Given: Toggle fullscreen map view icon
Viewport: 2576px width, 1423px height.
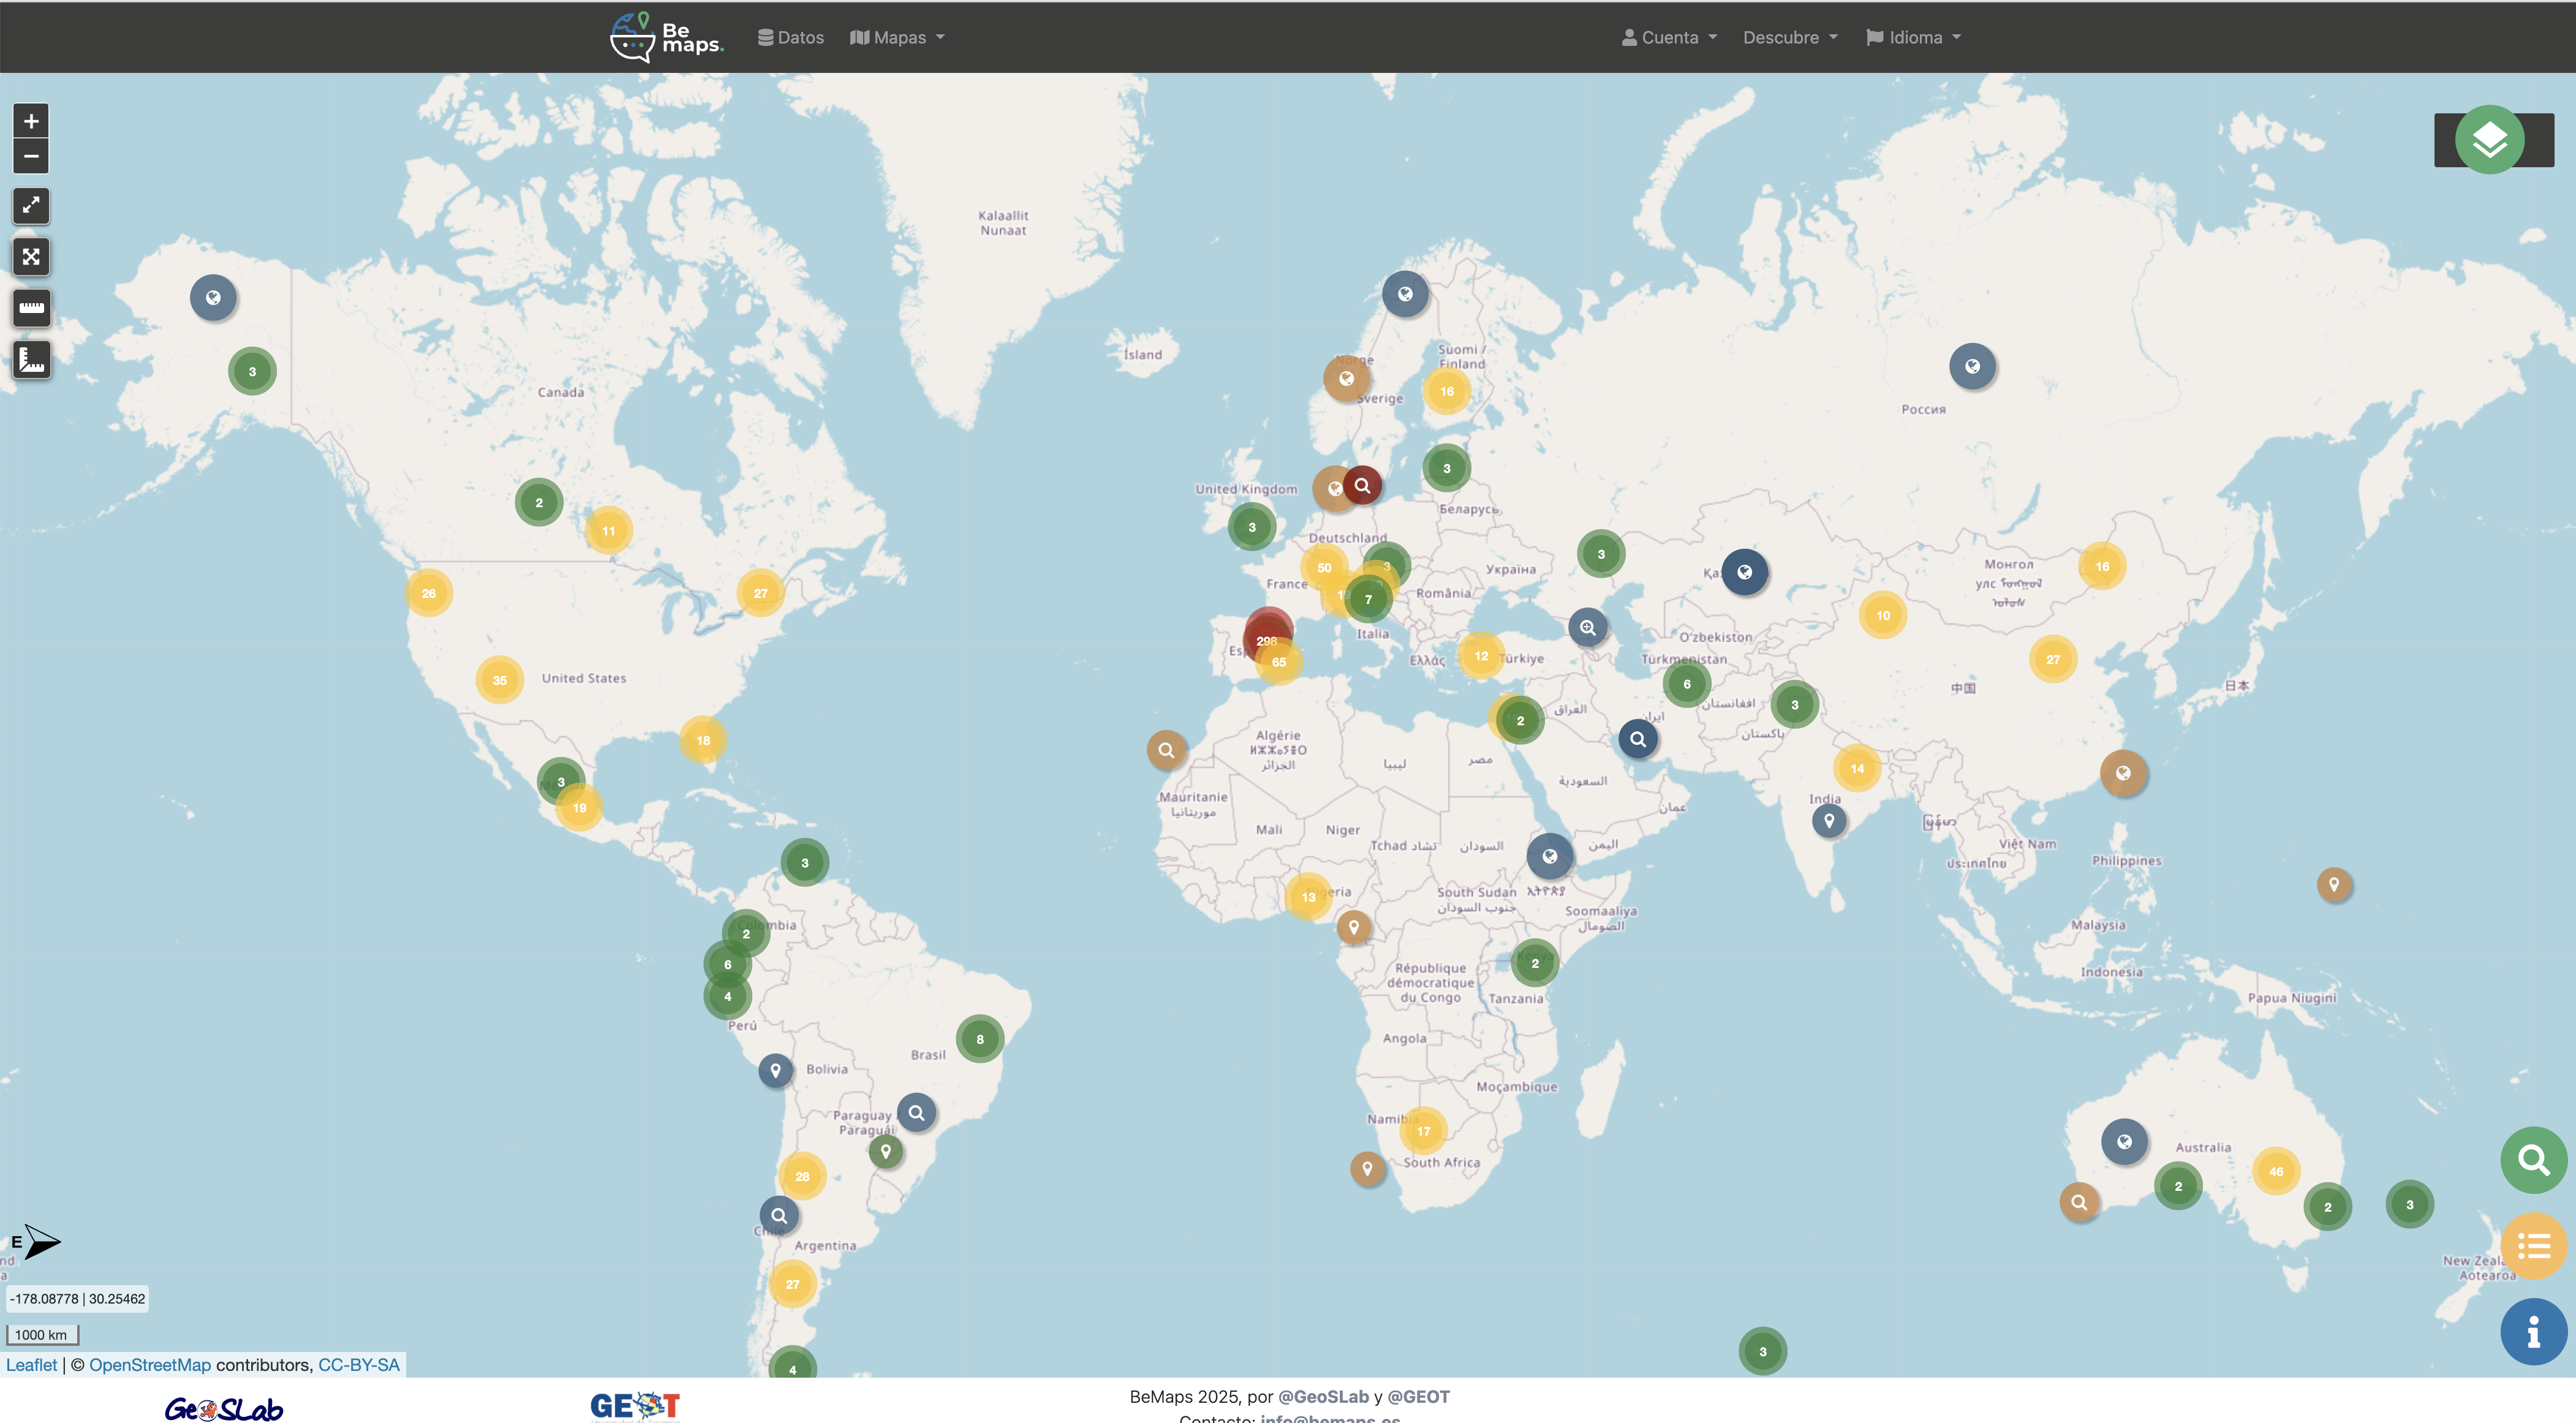Looking at the screenshot, I should pos(31,206).
